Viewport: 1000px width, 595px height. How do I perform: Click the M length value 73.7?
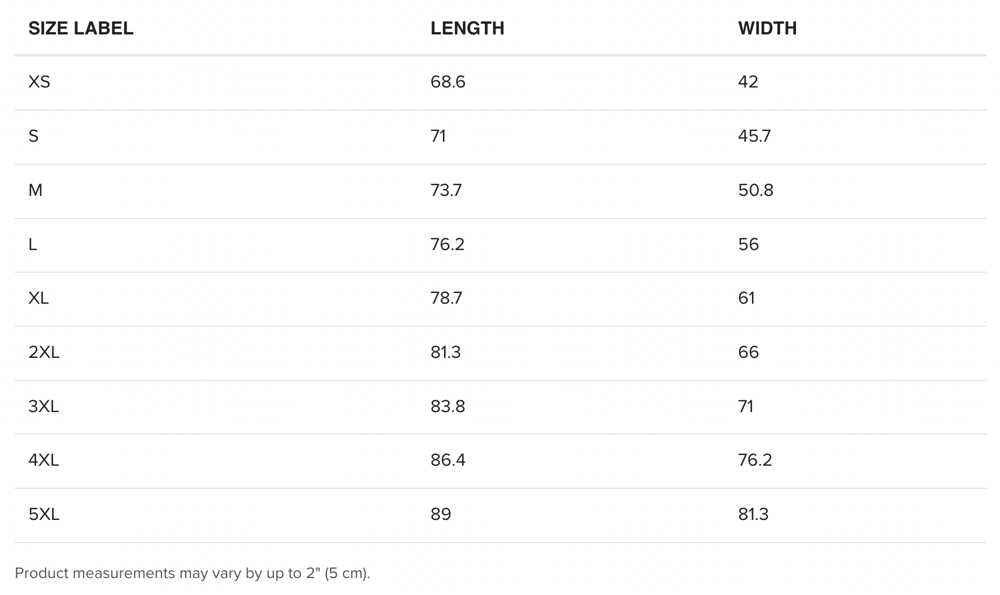point(446,190)
